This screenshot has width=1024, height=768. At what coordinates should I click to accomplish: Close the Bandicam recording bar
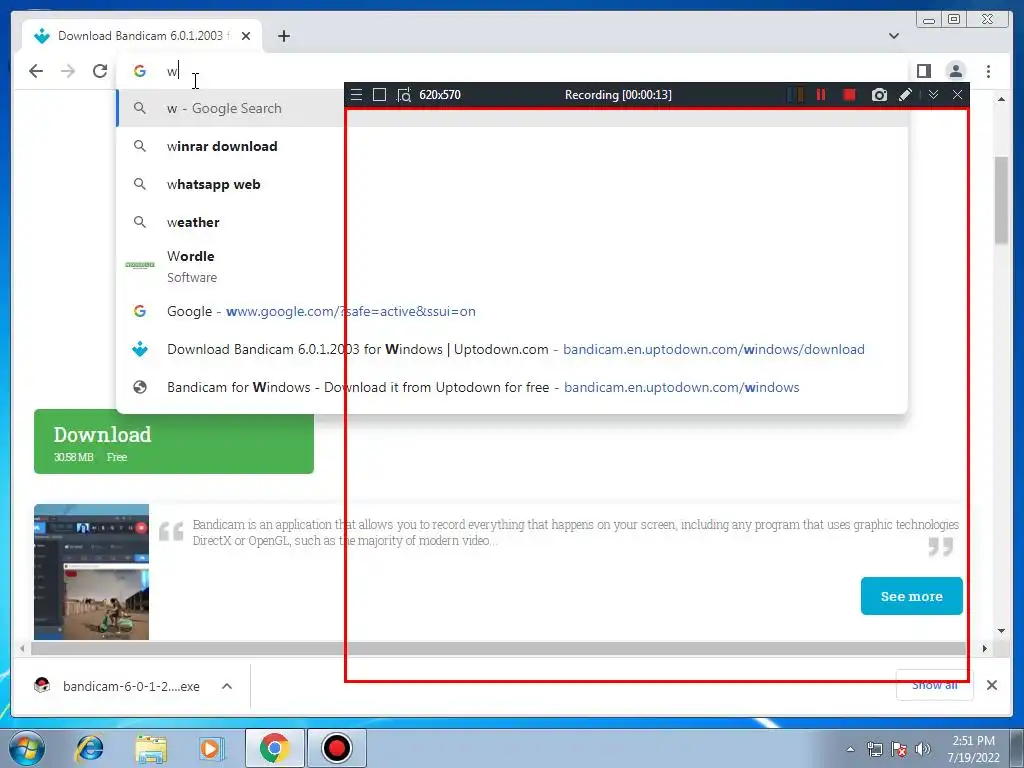tap(957, 95)
